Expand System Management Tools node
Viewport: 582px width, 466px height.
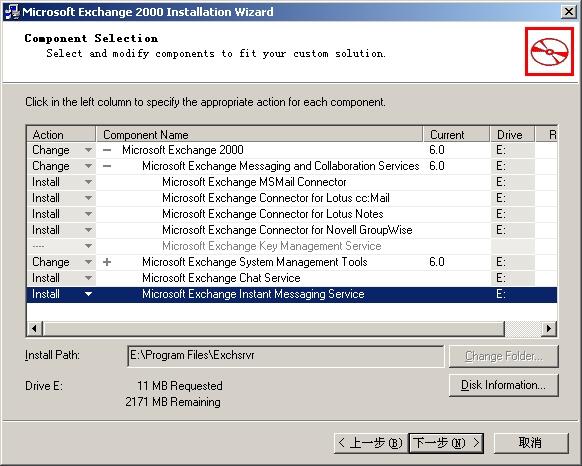click(x=107, y=262)
